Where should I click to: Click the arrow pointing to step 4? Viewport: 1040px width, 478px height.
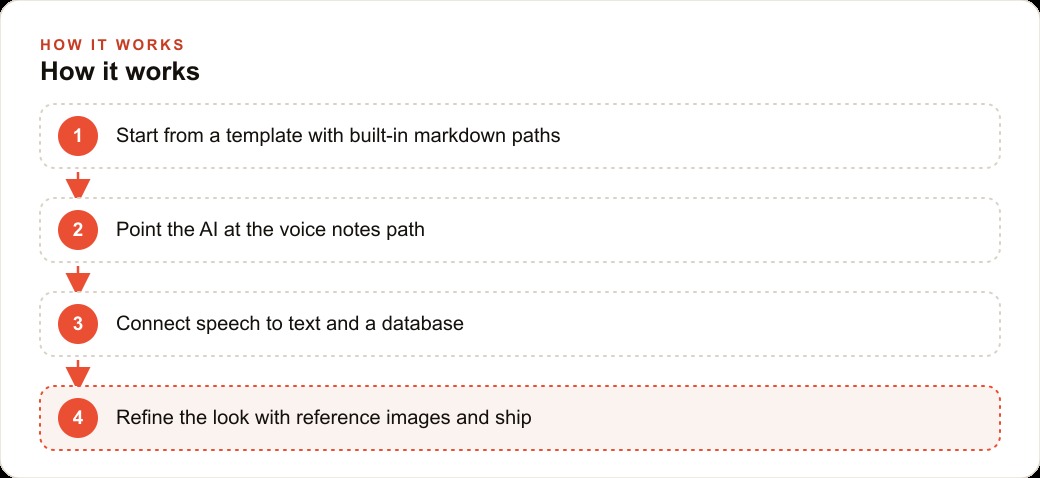coord(78,373)
